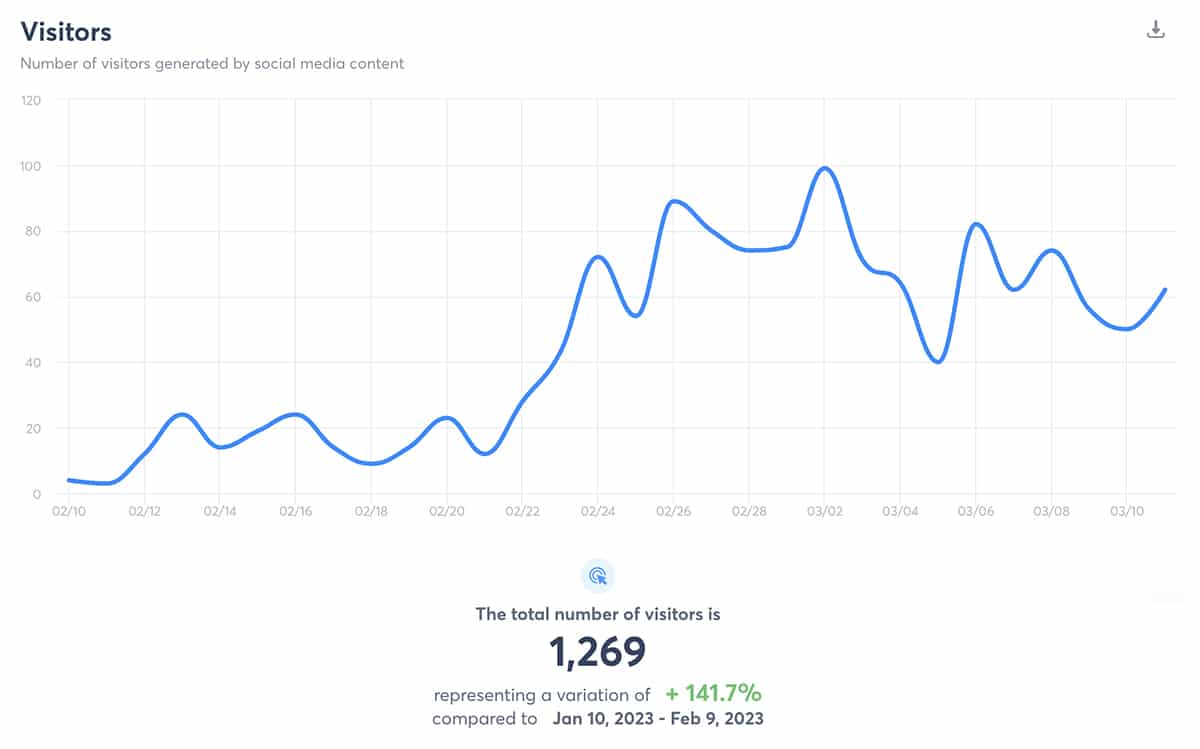This screenshot has height=749, width=1200.
Task: Click the total visitors number 1,269
Action: tap(598, 652)
